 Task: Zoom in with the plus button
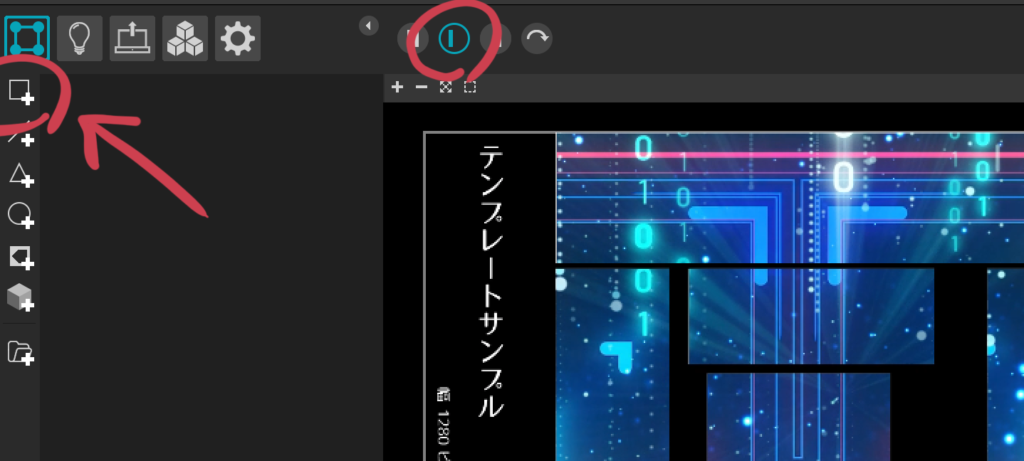pos(397,87)
